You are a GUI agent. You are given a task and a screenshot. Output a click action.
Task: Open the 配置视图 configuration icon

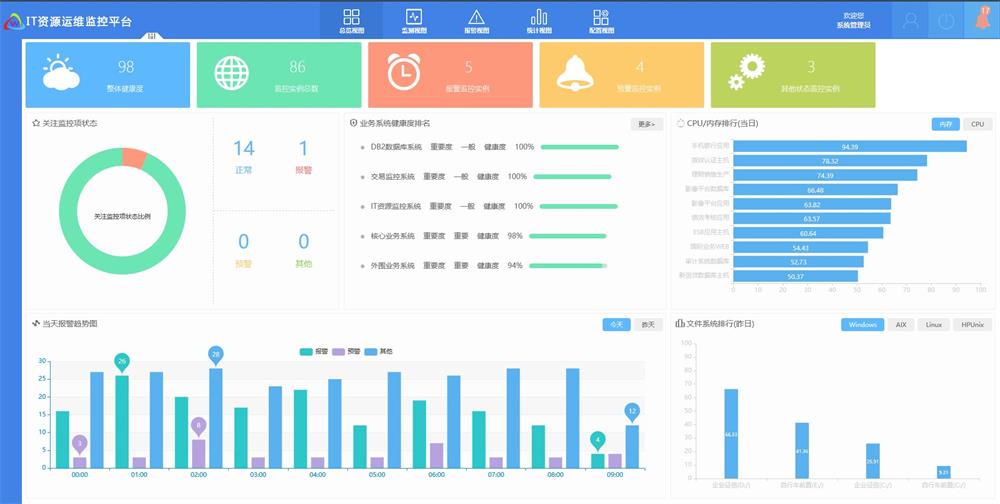(x=601, y=17)
